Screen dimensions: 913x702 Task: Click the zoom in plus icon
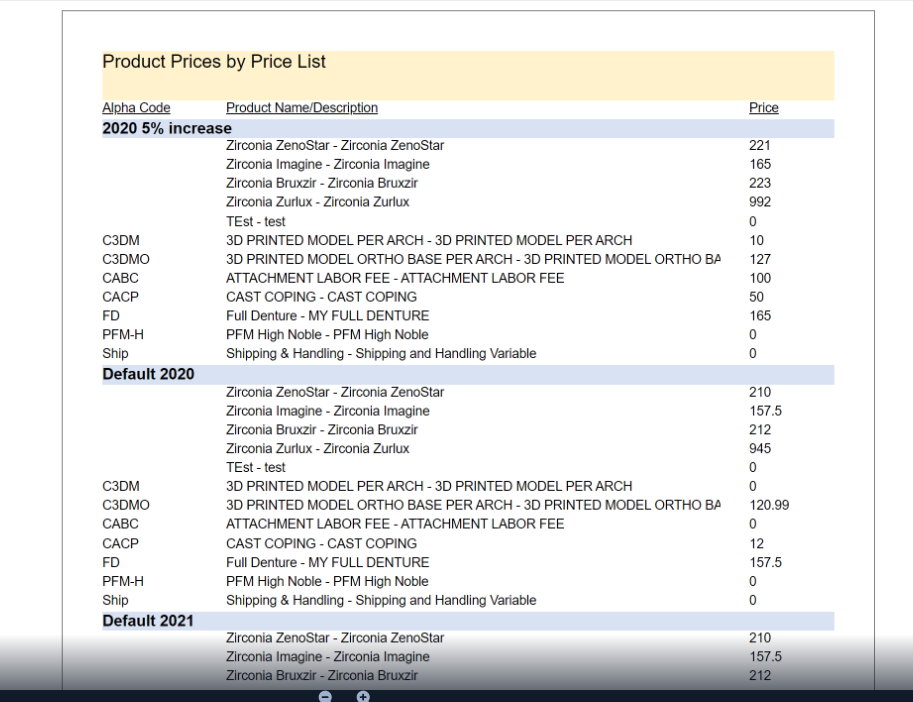[x=363, y=696]
